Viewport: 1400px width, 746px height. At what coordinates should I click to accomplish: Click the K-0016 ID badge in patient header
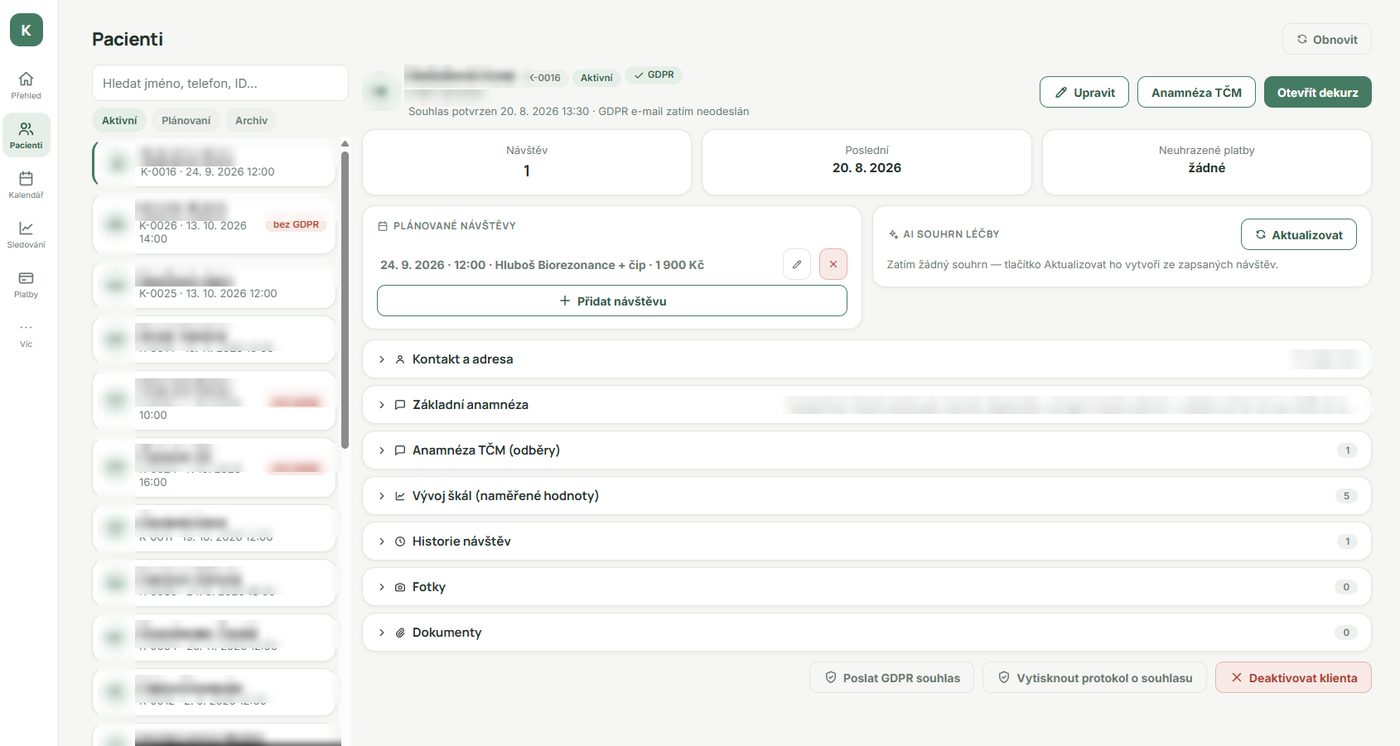(545, 77)
